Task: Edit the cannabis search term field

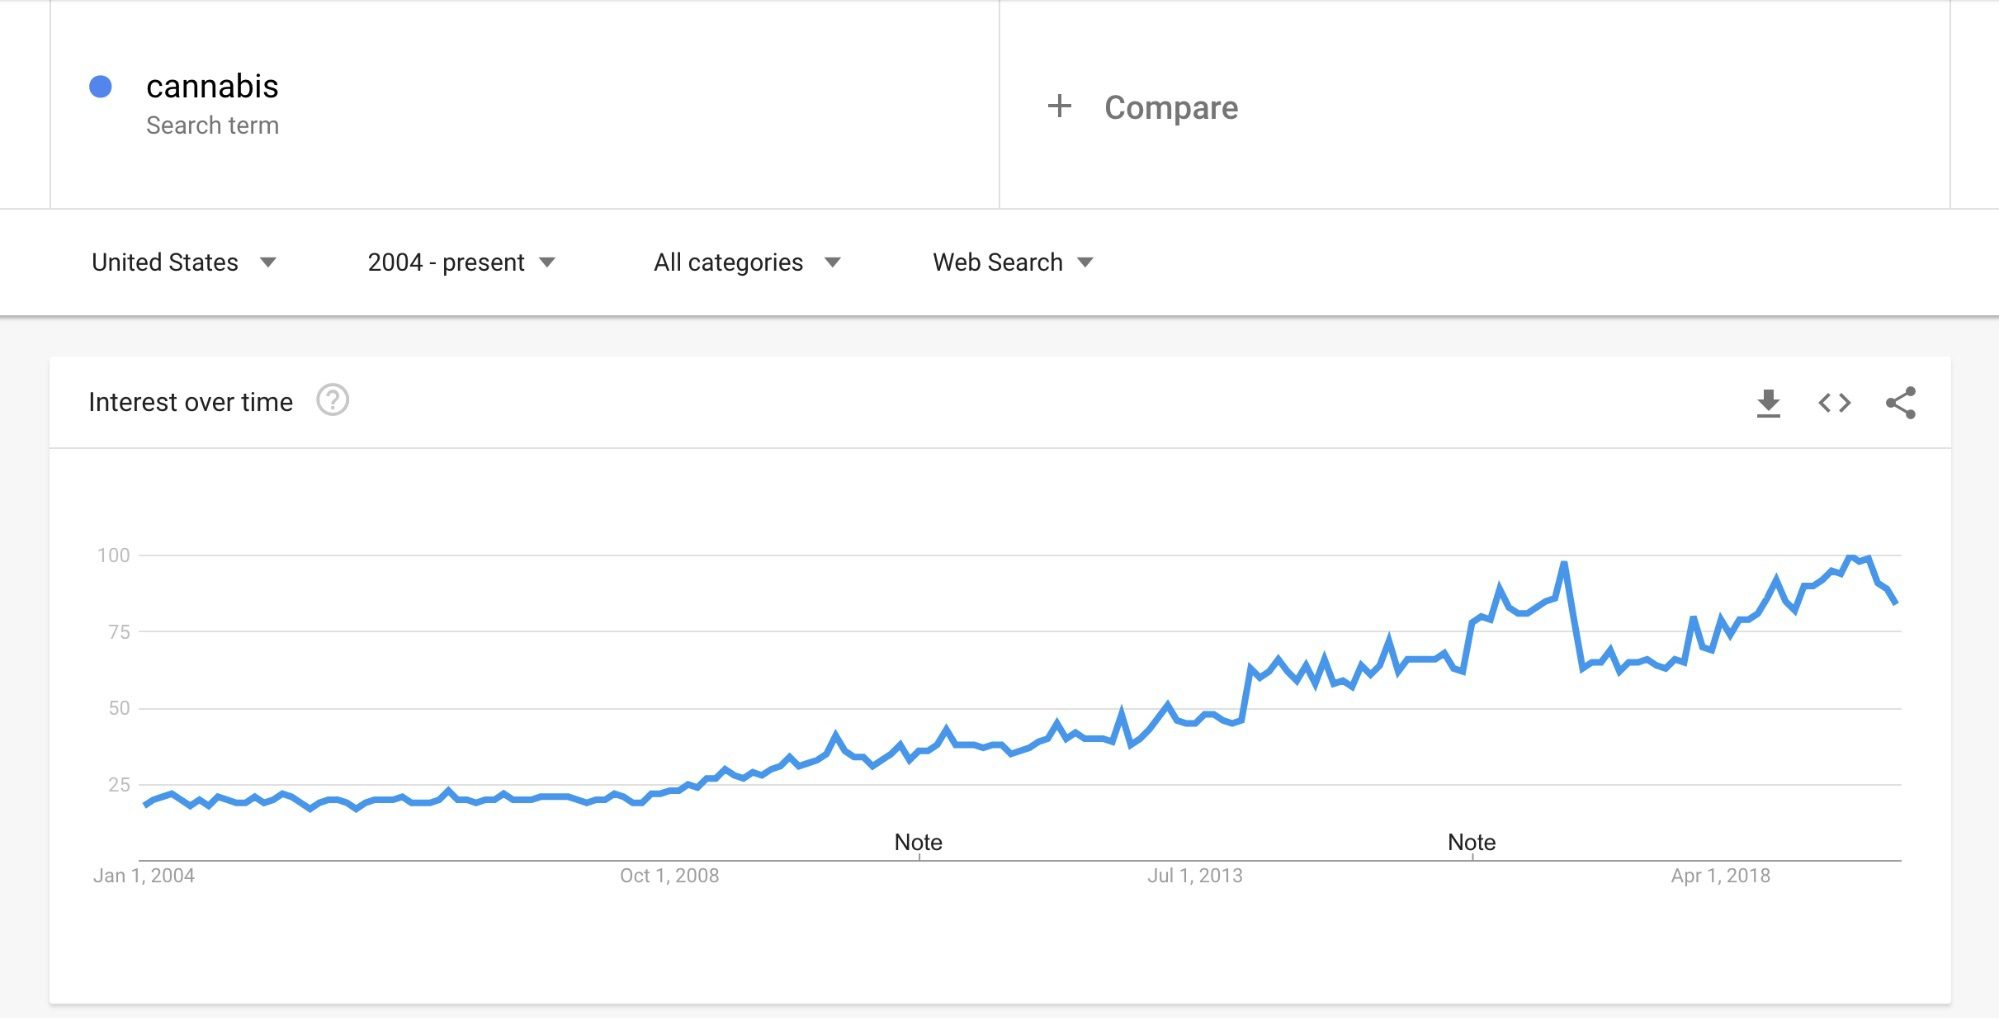Action: tap(212, 87)
